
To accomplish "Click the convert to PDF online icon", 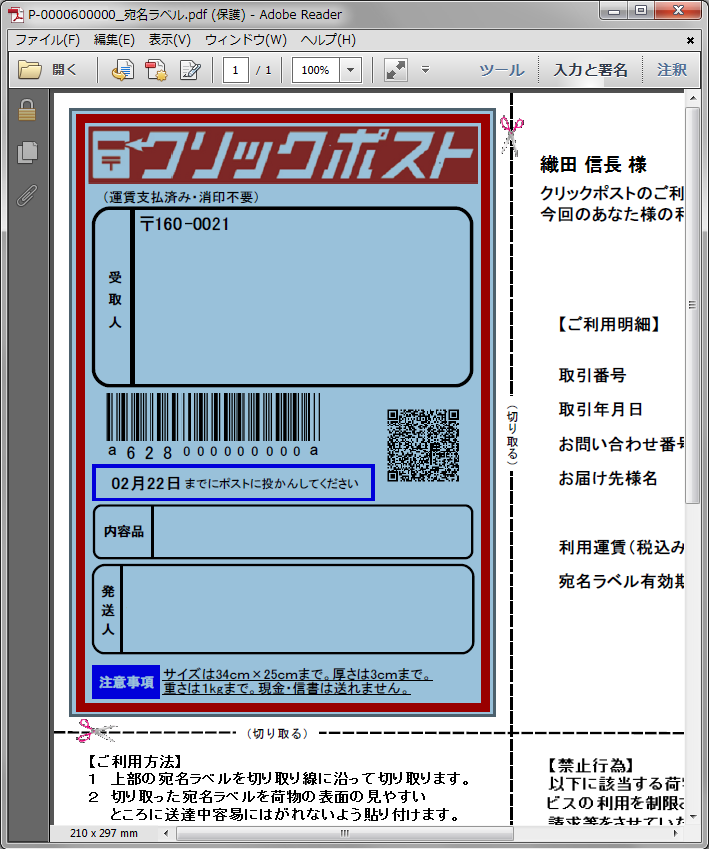I will pyautogui.click(x=123, y=70).
